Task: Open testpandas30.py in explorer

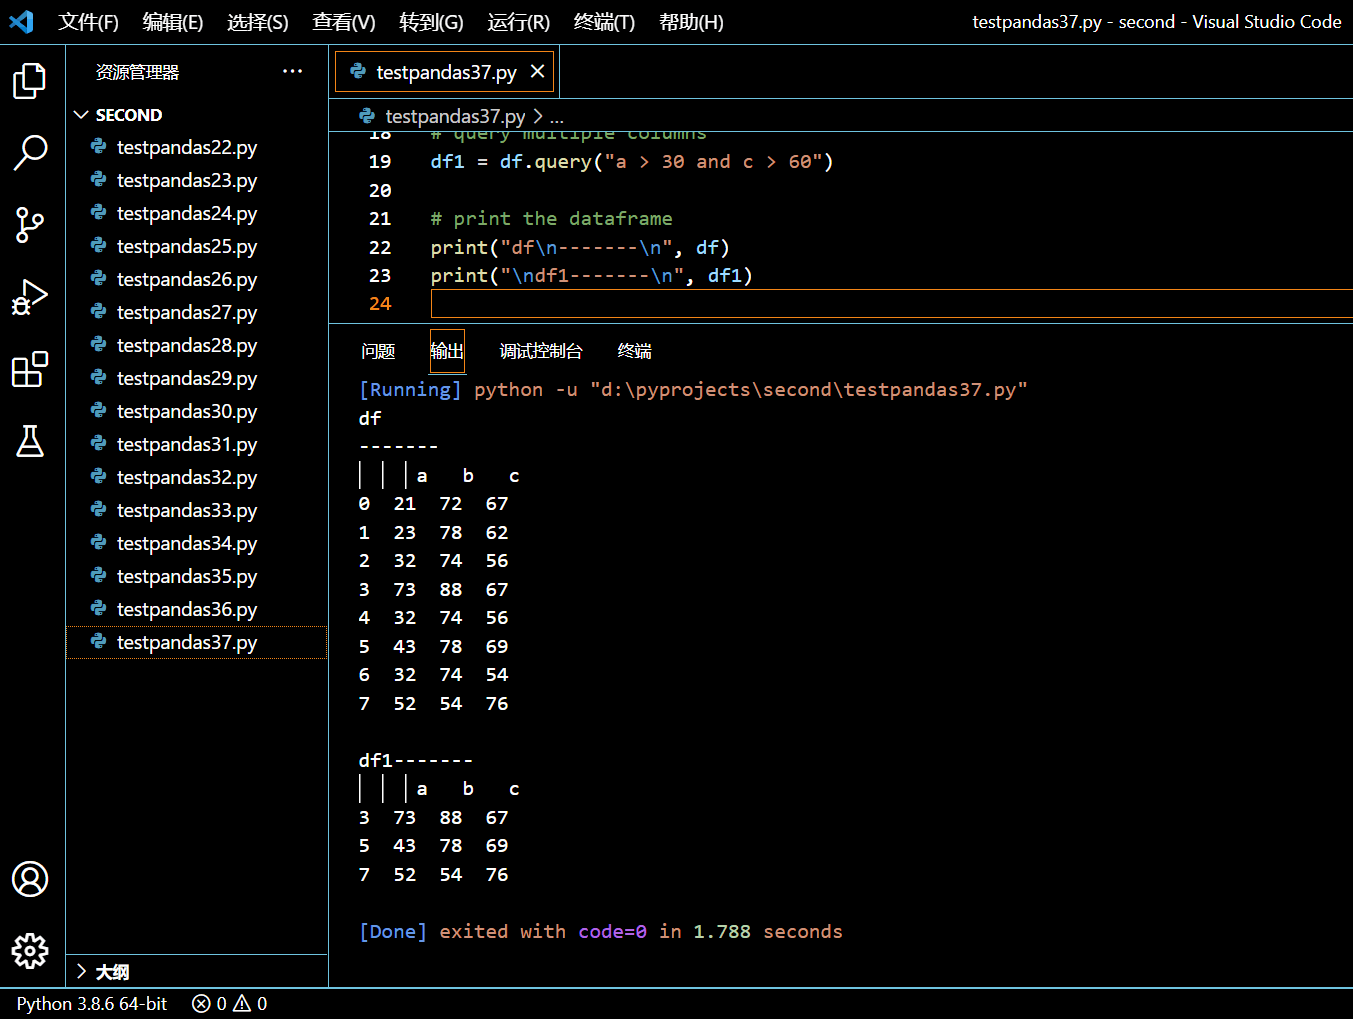Action: click(x=197, y=411)
